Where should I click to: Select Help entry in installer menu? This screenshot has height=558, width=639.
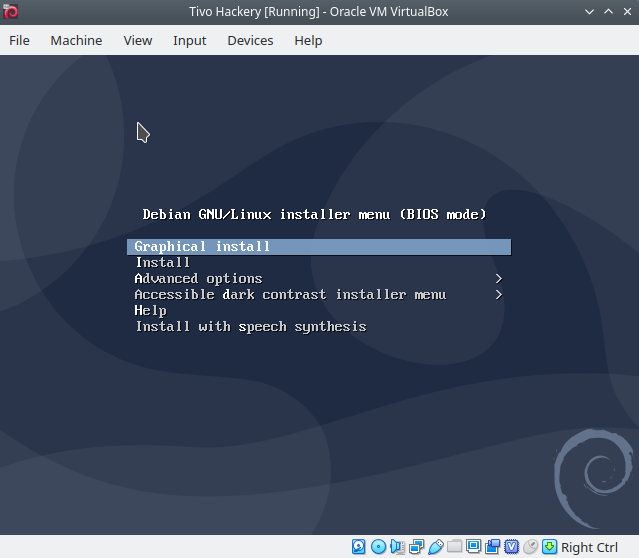[150, 311]
